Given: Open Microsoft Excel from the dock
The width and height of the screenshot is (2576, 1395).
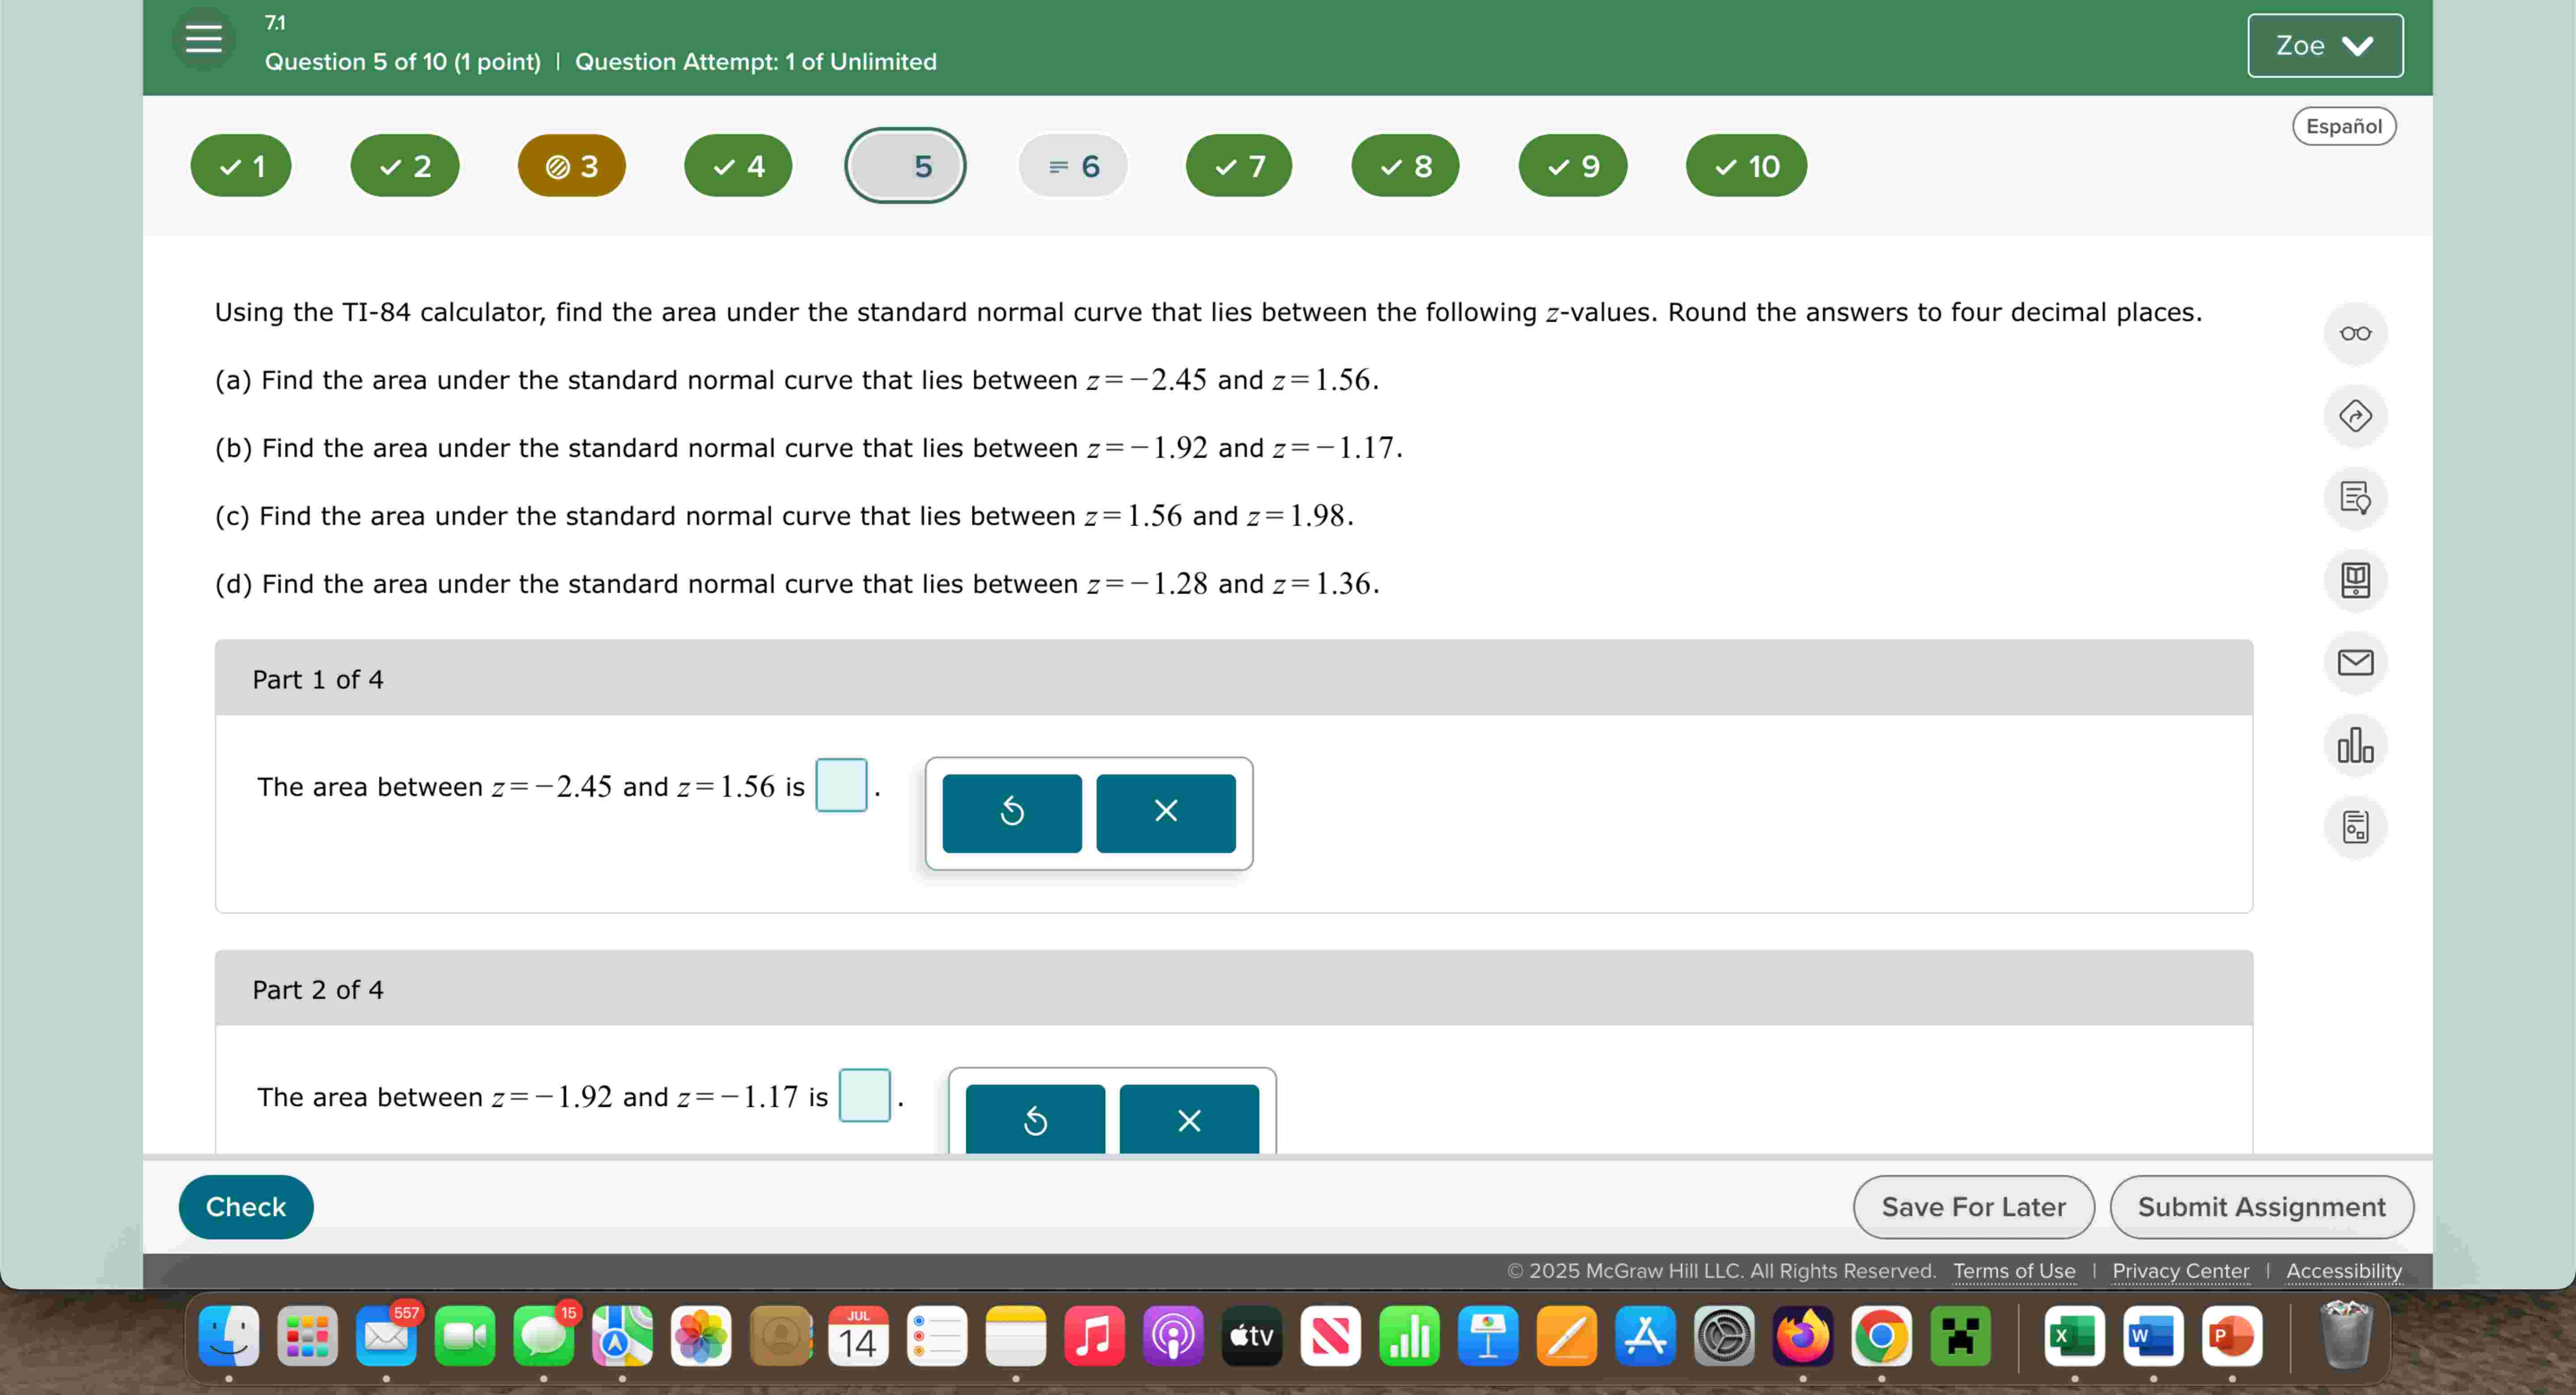Looking at the screenshot, I should click(2074, 1336).
